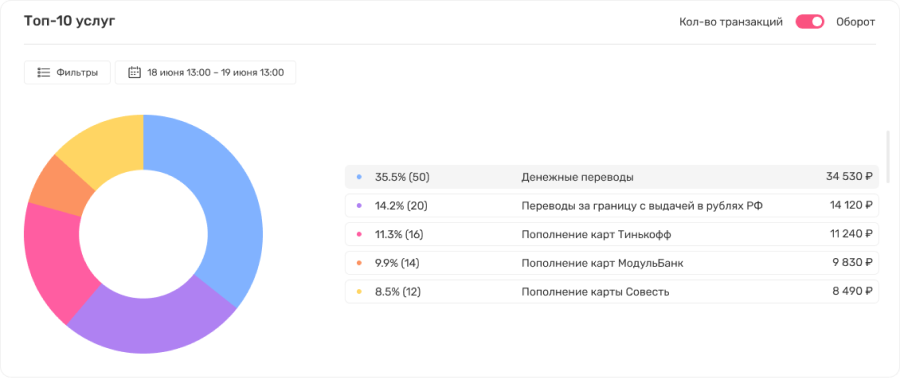Screen dimensions: 900x378
Task: Click the orange legend dot for МодульБанк
Action: tap(359, 263)
